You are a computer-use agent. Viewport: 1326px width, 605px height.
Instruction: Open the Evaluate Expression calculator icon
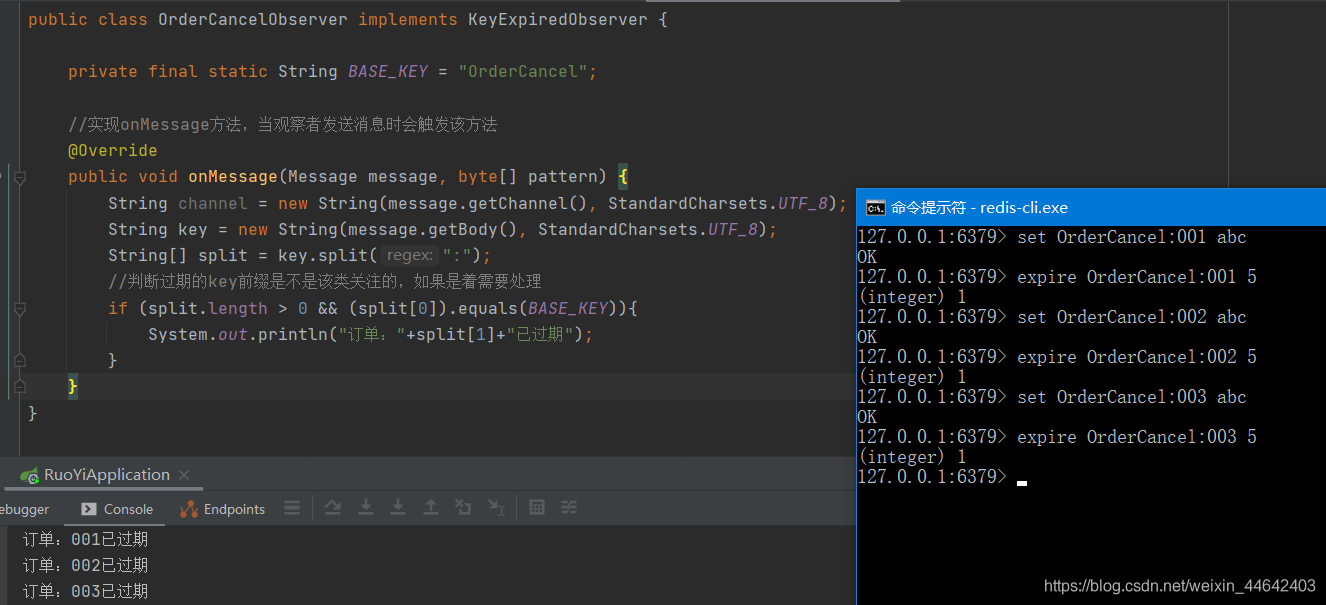point(537,508)
